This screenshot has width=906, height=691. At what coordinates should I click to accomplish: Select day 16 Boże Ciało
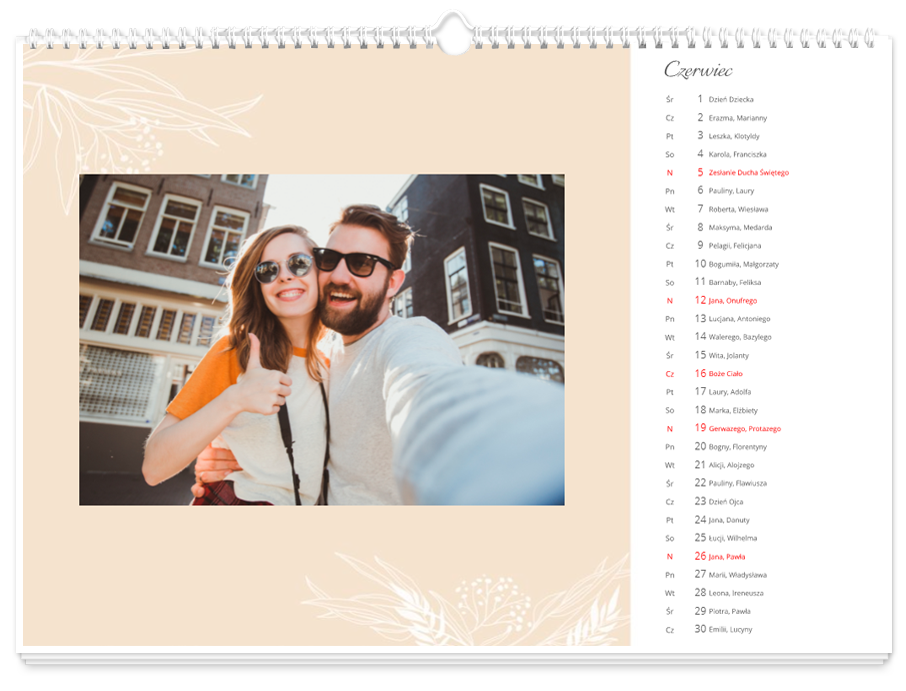(x=726, y=374)
